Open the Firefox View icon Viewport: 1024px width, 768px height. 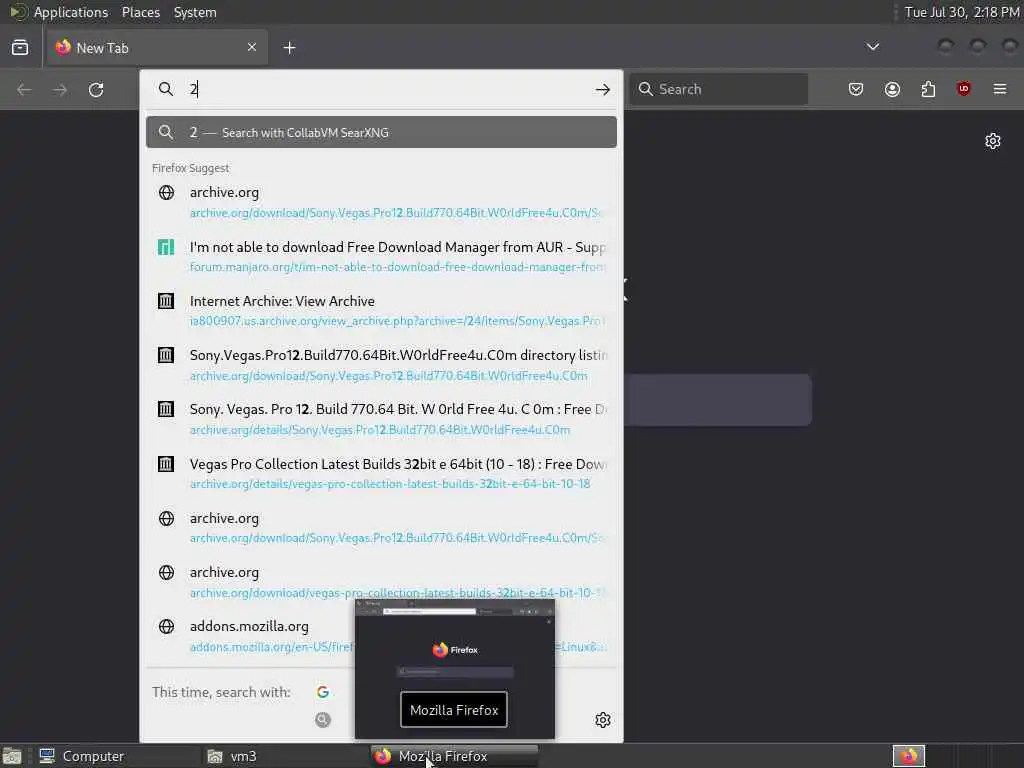pos(20,48)
